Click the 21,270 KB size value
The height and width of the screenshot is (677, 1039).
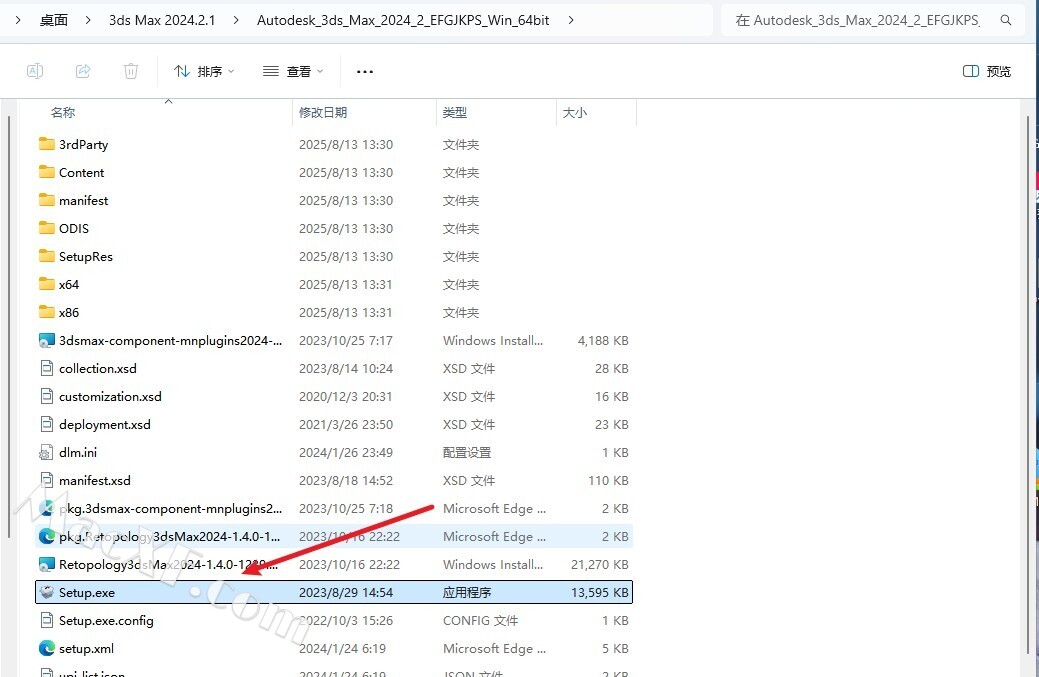(x=599, y=564)
